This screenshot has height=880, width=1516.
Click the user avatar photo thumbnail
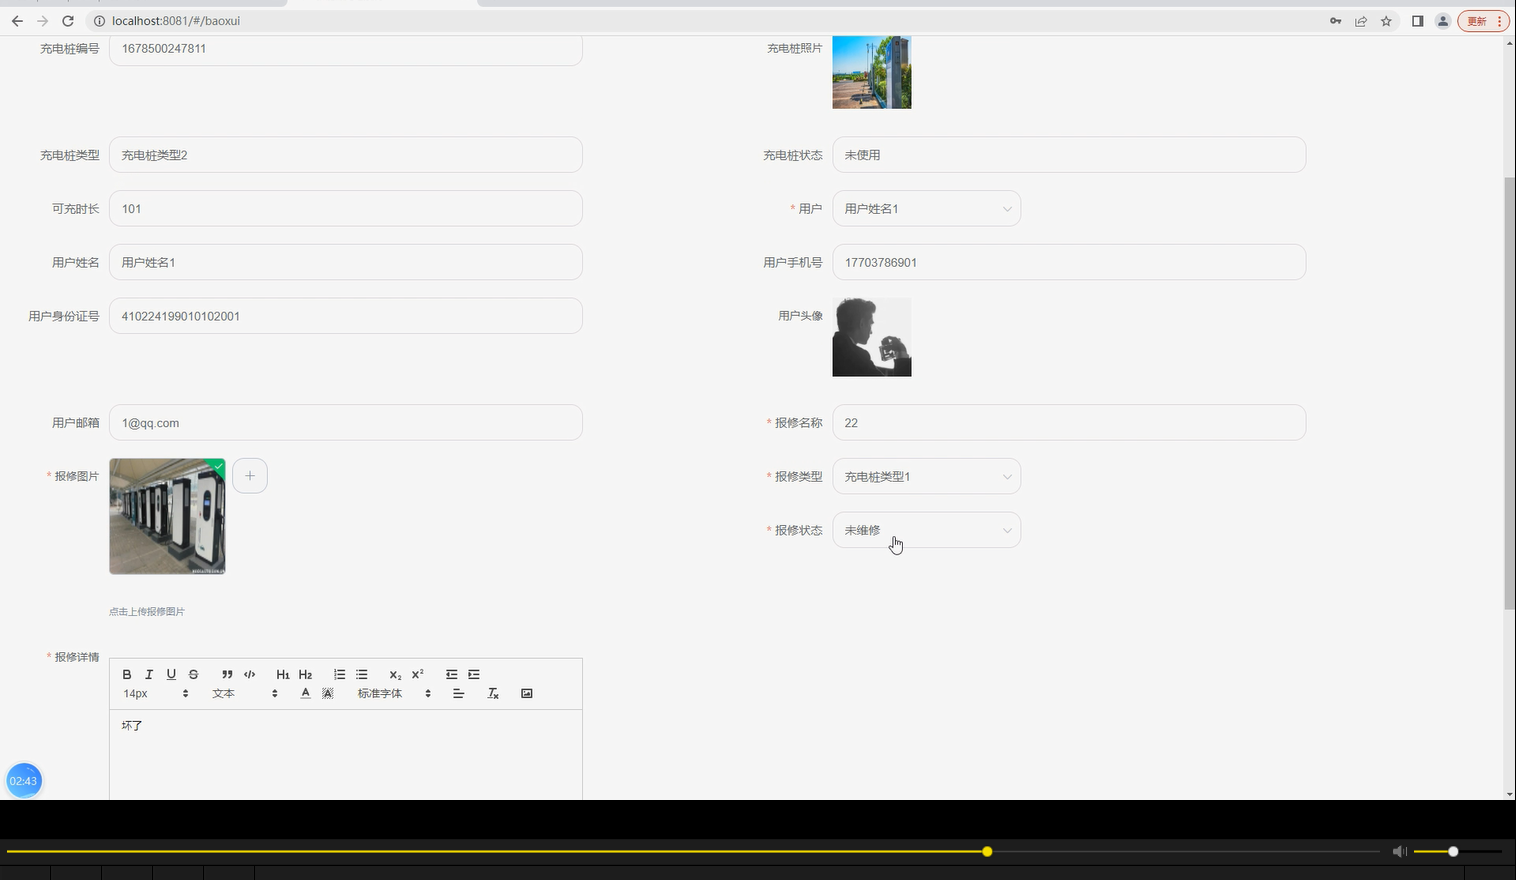871,337
